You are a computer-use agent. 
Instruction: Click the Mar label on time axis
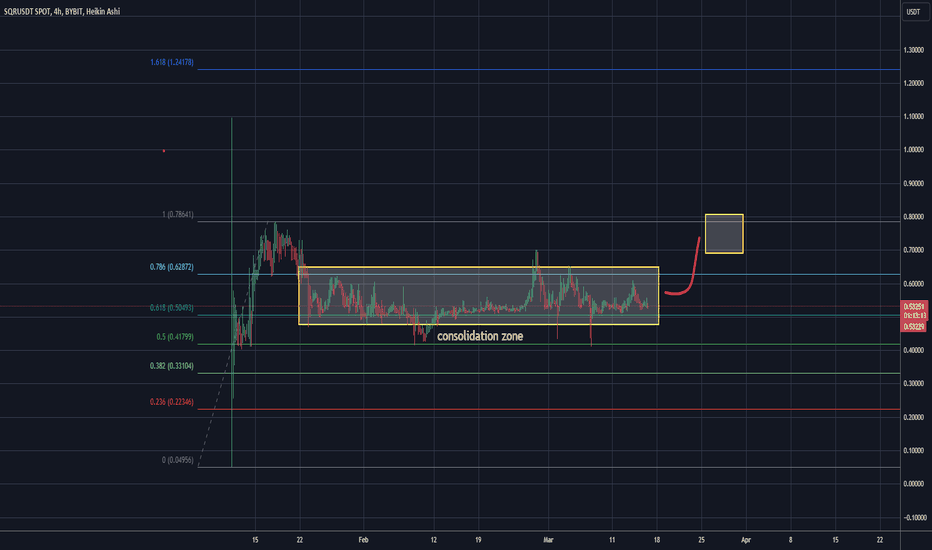click(x=548, y=540)
